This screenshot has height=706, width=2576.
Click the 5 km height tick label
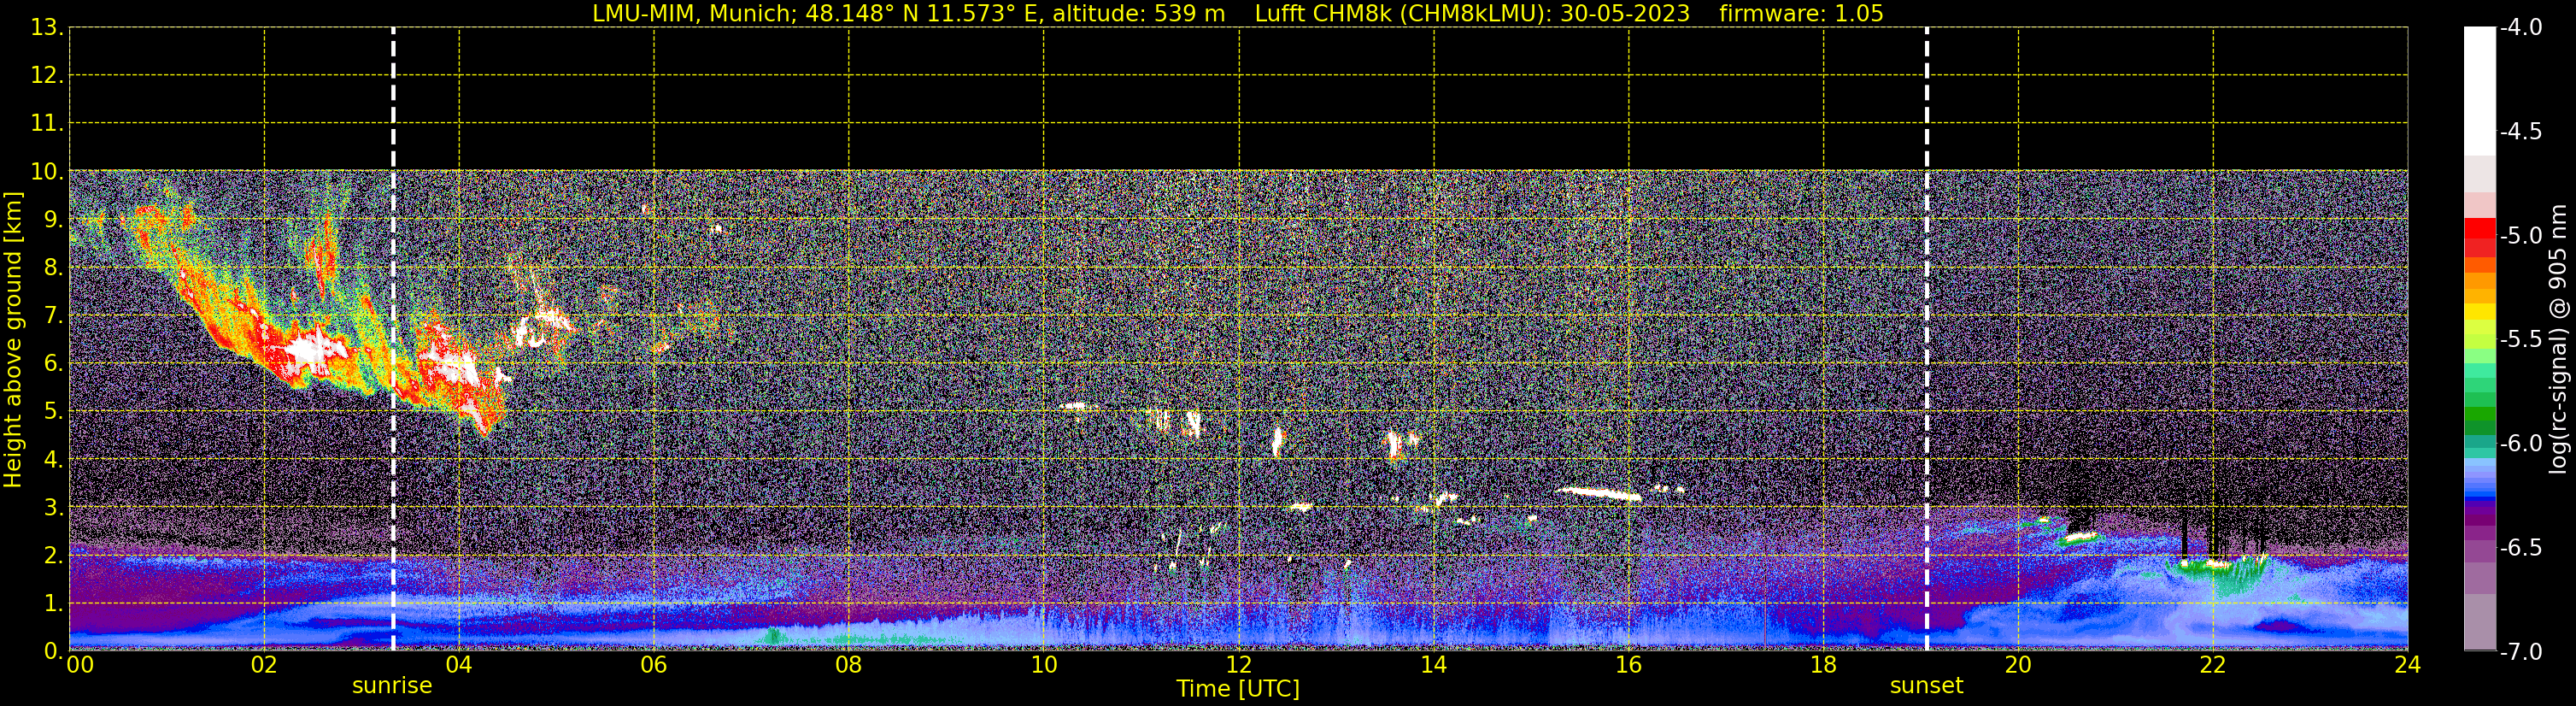[53, 411]
